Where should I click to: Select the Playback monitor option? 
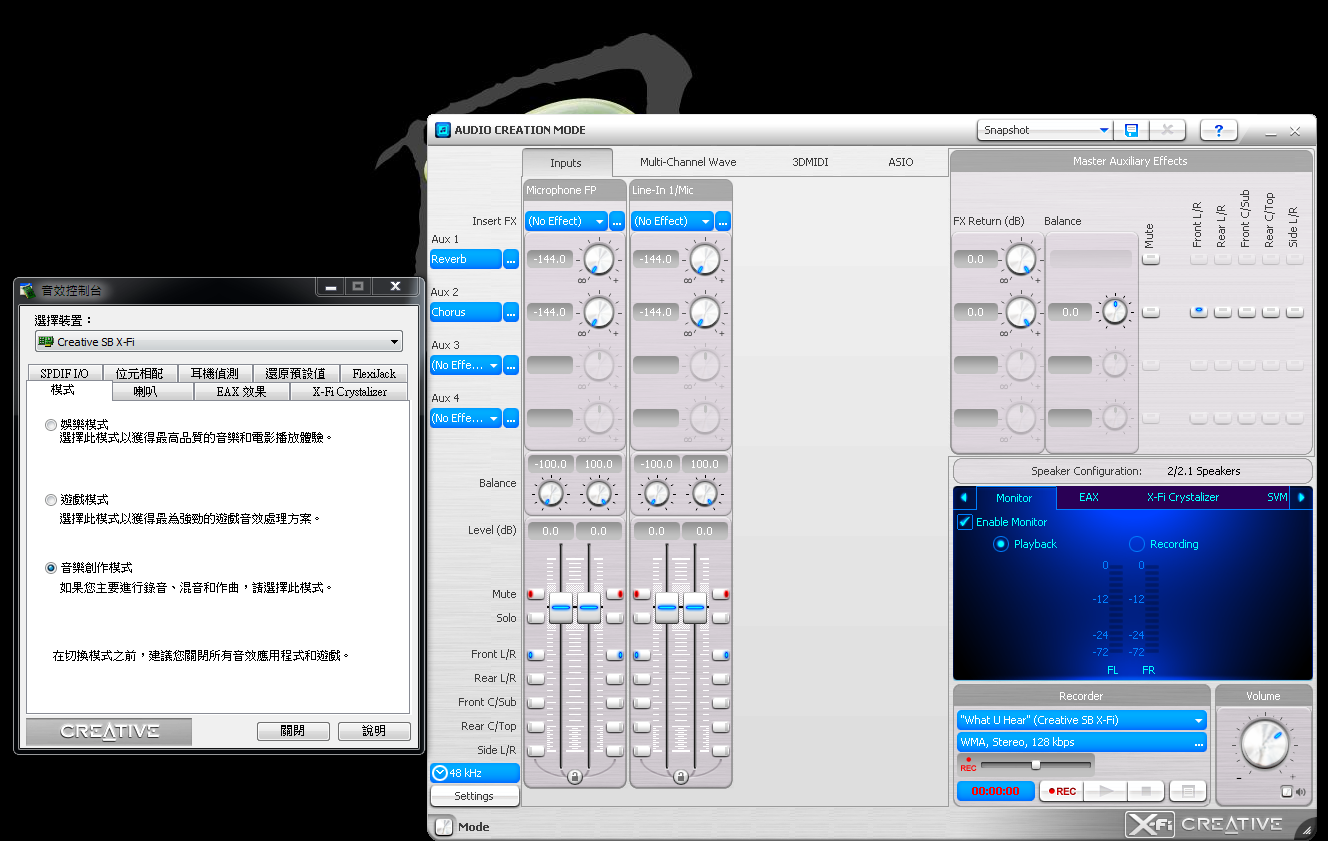[1001, 544]
